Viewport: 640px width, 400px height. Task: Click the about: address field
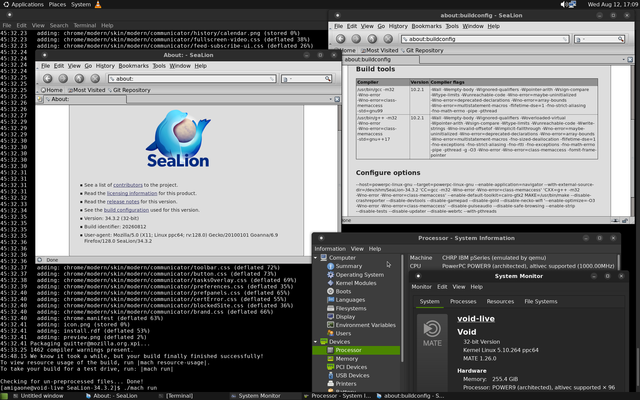coord(192,79)
